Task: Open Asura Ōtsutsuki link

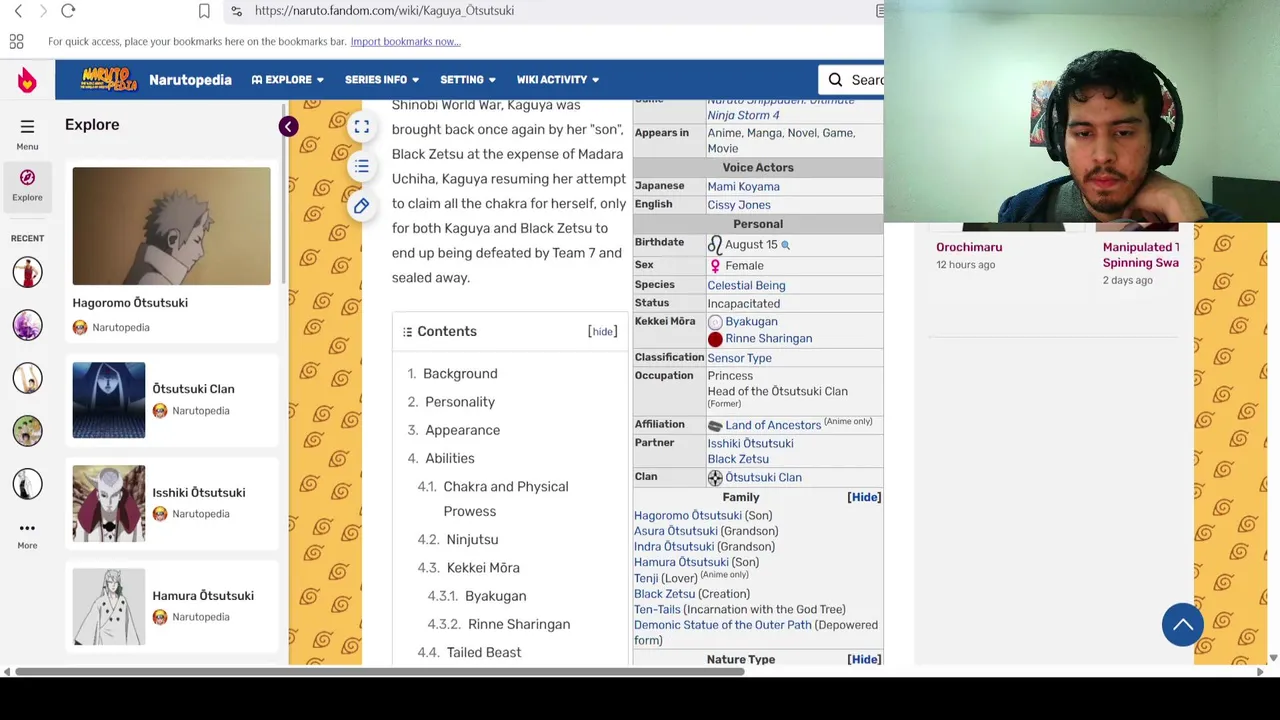Action: coord(675,532)
